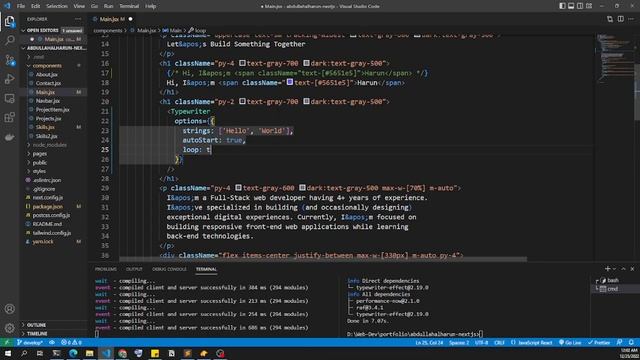The image size is (640, 360).
Task: Toggle secondary side bar layout icon
Action: (580, 6)
